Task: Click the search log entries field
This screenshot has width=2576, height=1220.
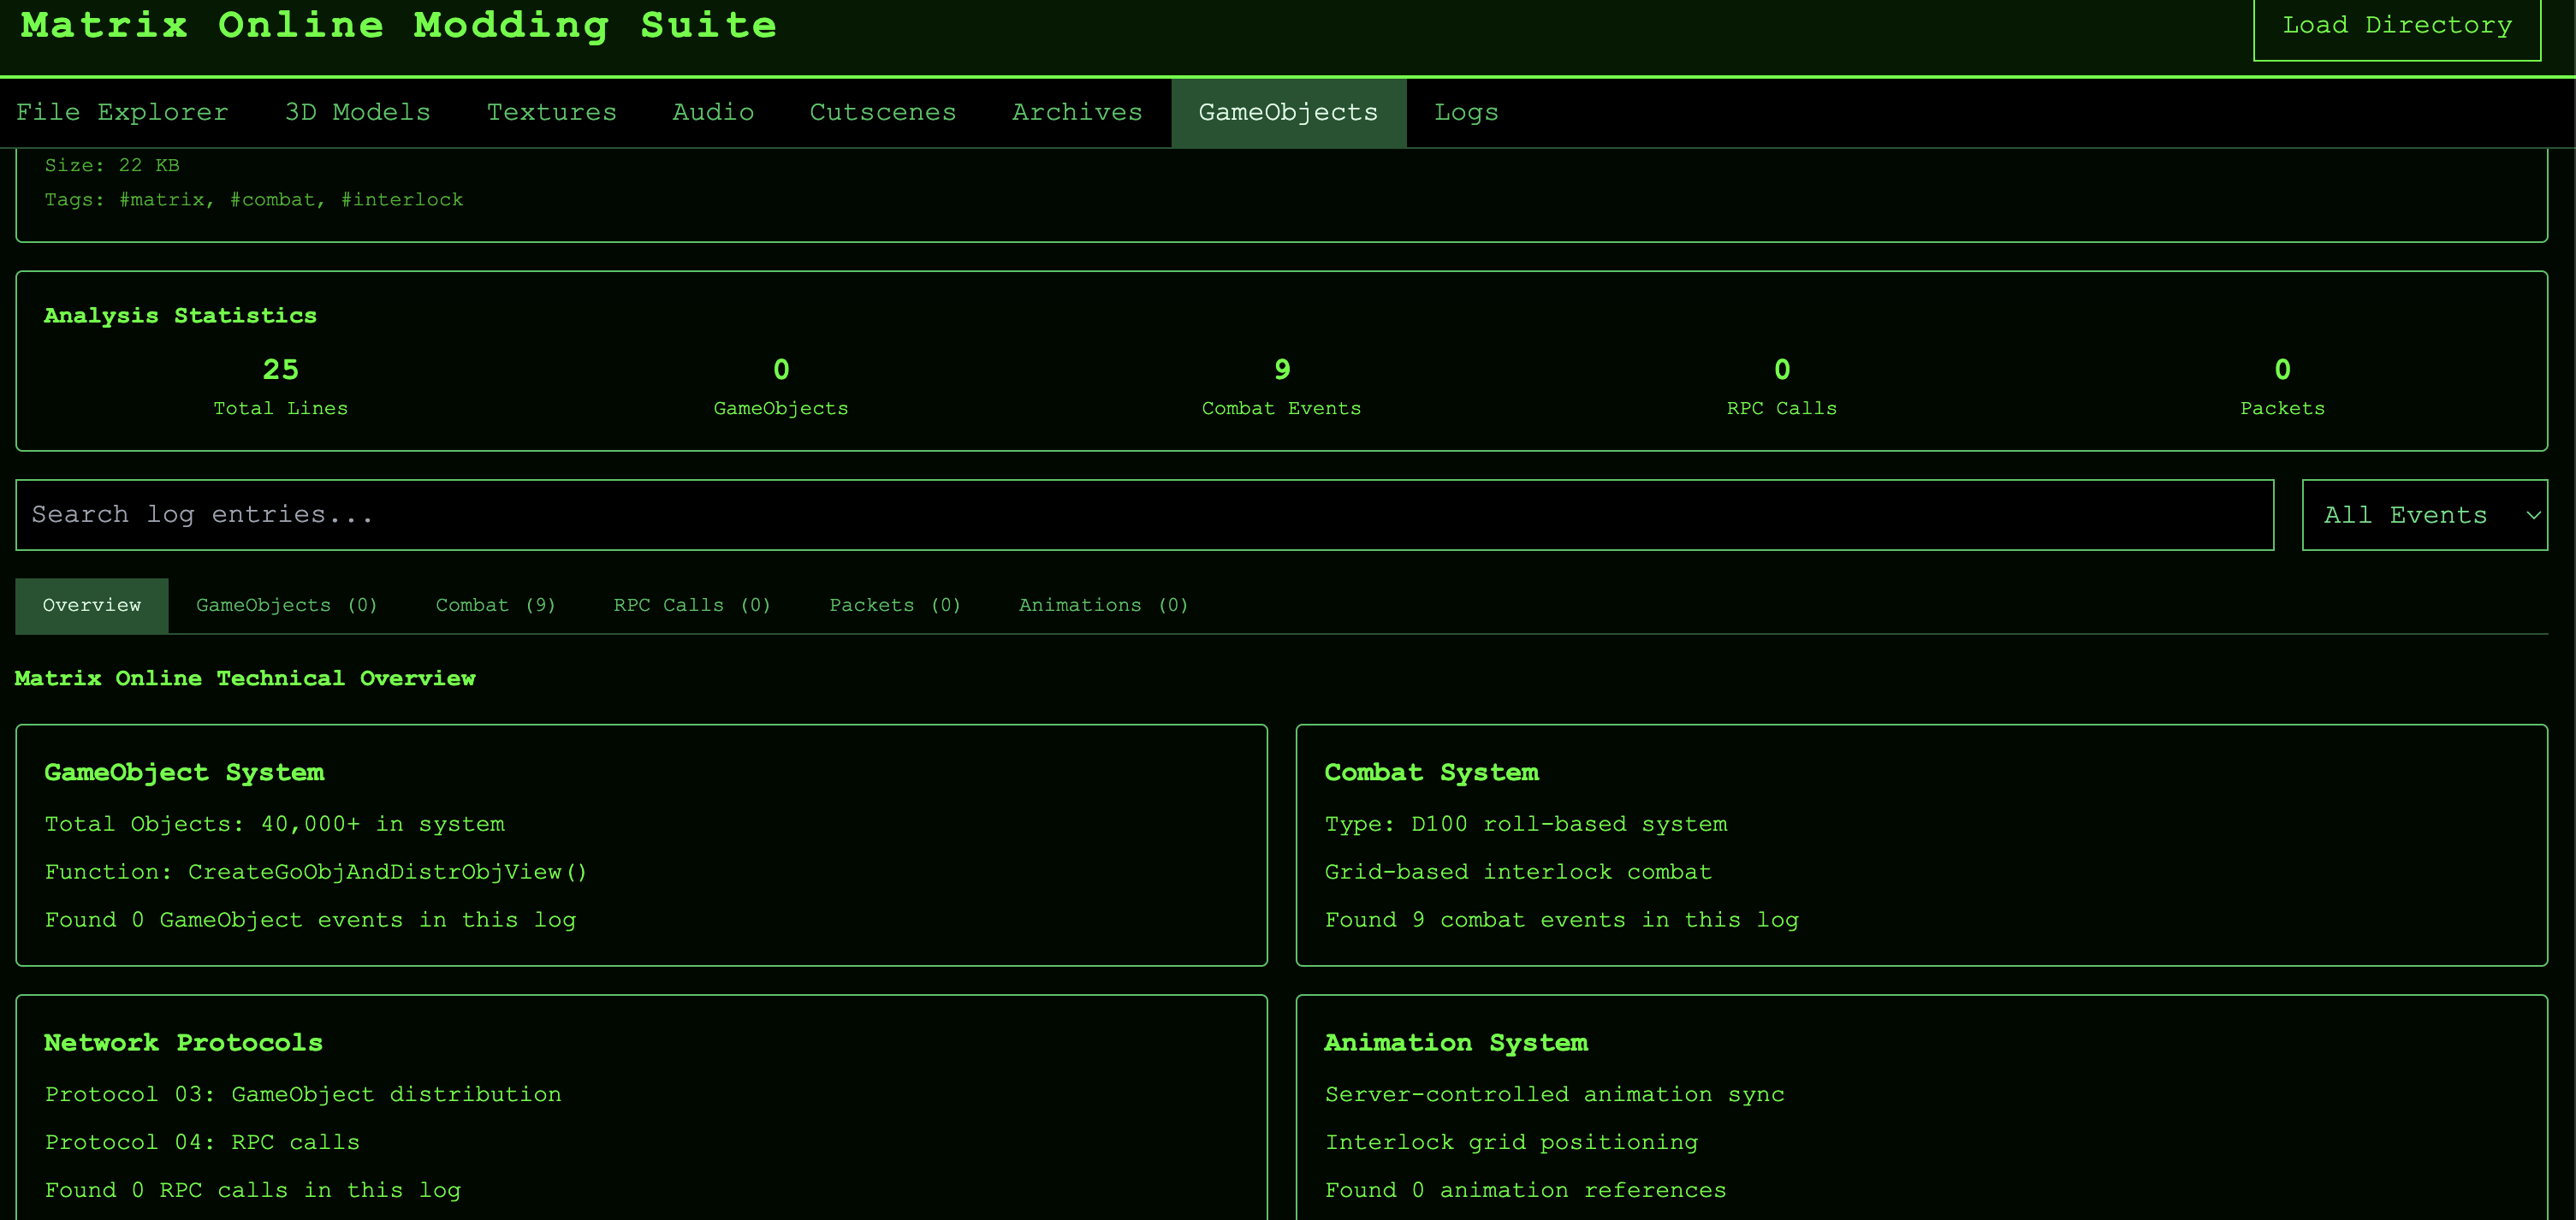Action: [x=1144, y=515]
